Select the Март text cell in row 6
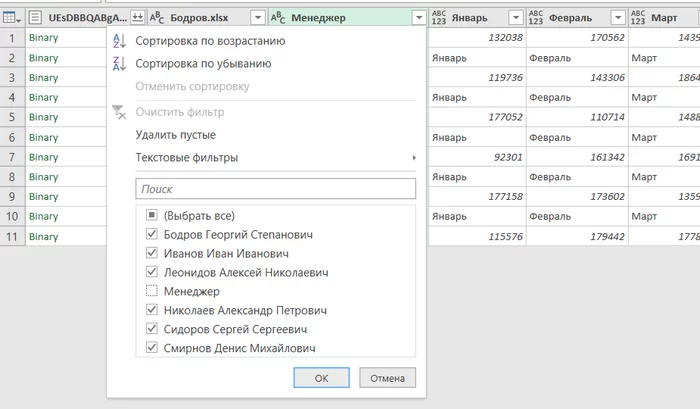This screenshot has height=409, width=700. coord(665,138)
